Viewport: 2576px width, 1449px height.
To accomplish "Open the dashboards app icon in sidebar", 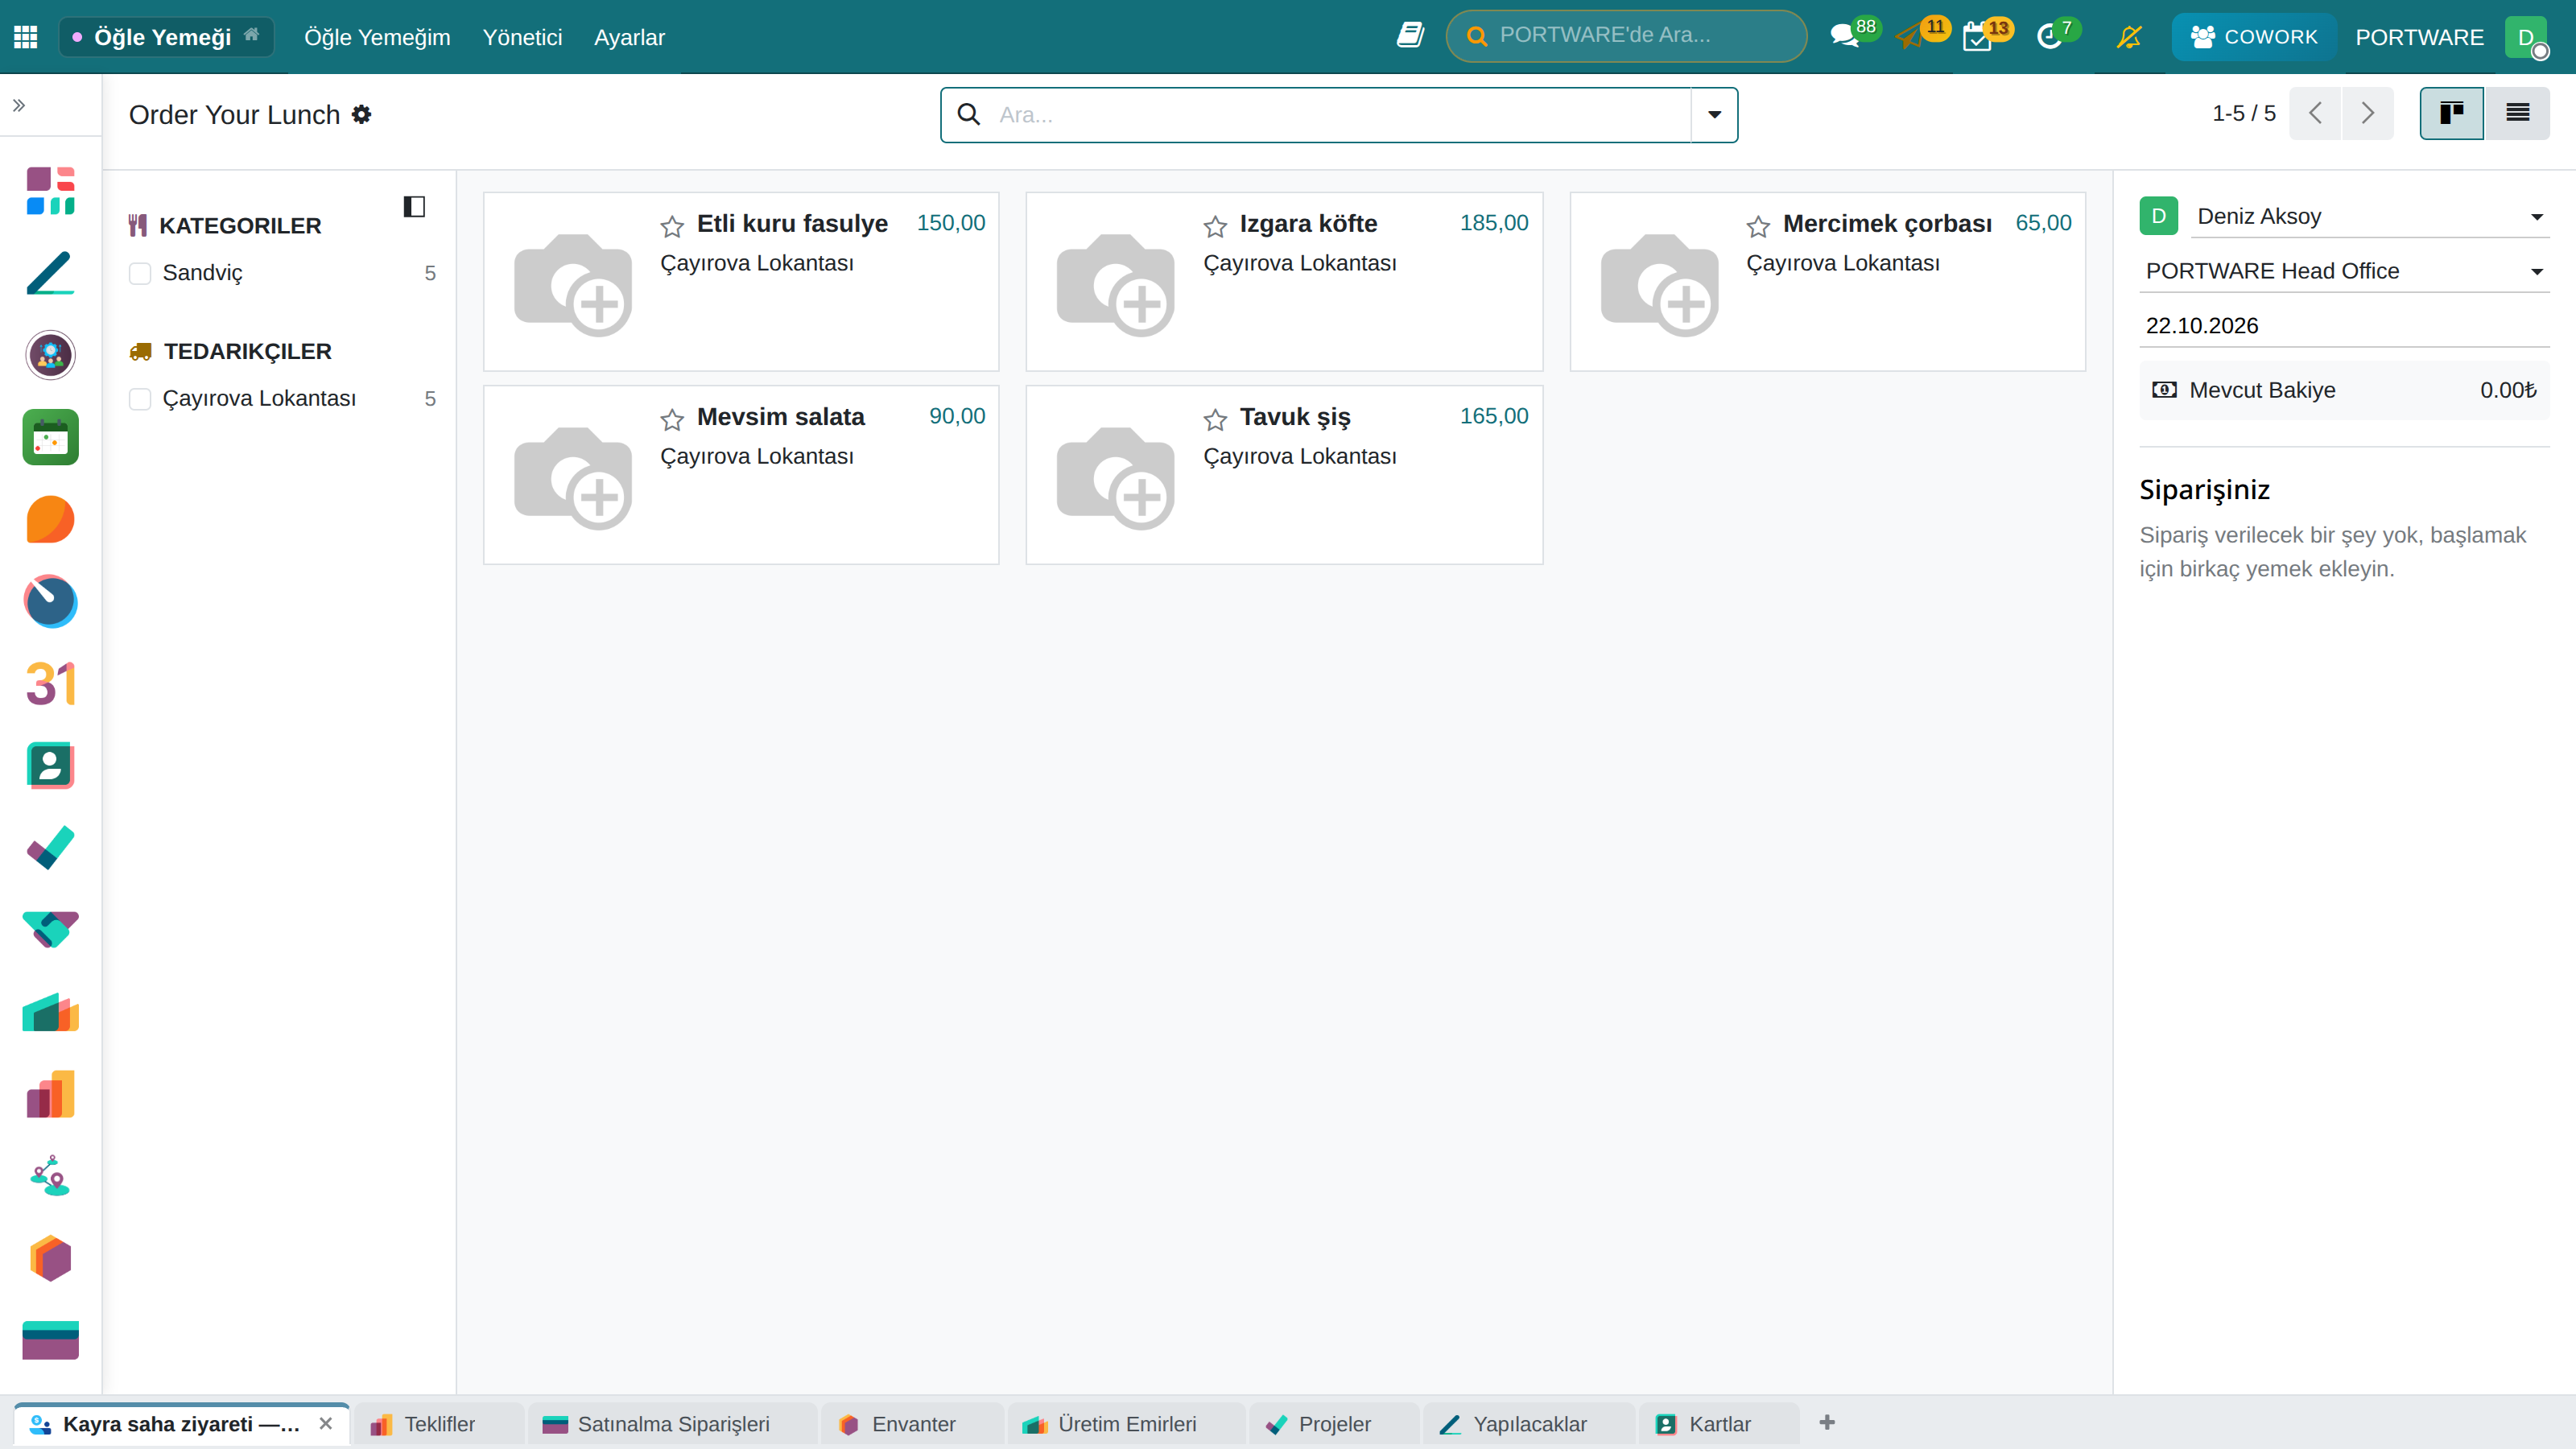I will (x=50, y=190).
